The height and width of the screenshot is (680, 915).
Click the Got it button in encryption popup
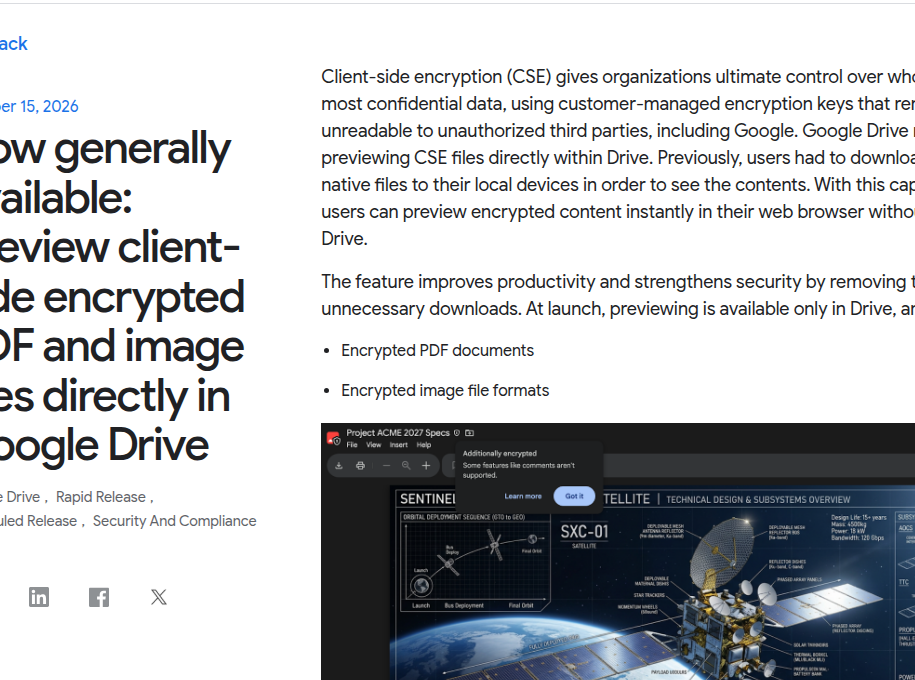point(574,496)
